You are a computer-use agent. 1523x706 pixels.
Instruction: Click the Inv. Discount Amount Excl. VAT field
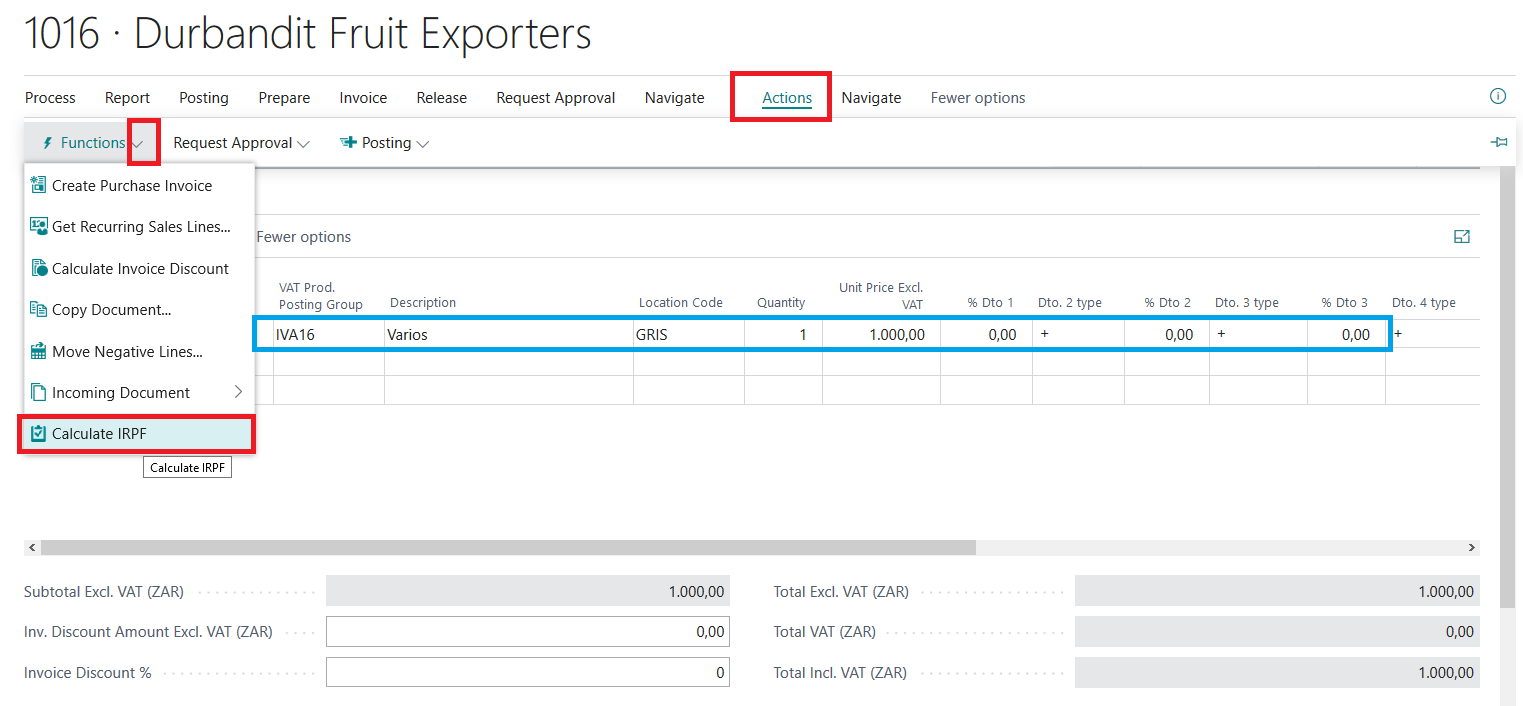click(528, 632)
